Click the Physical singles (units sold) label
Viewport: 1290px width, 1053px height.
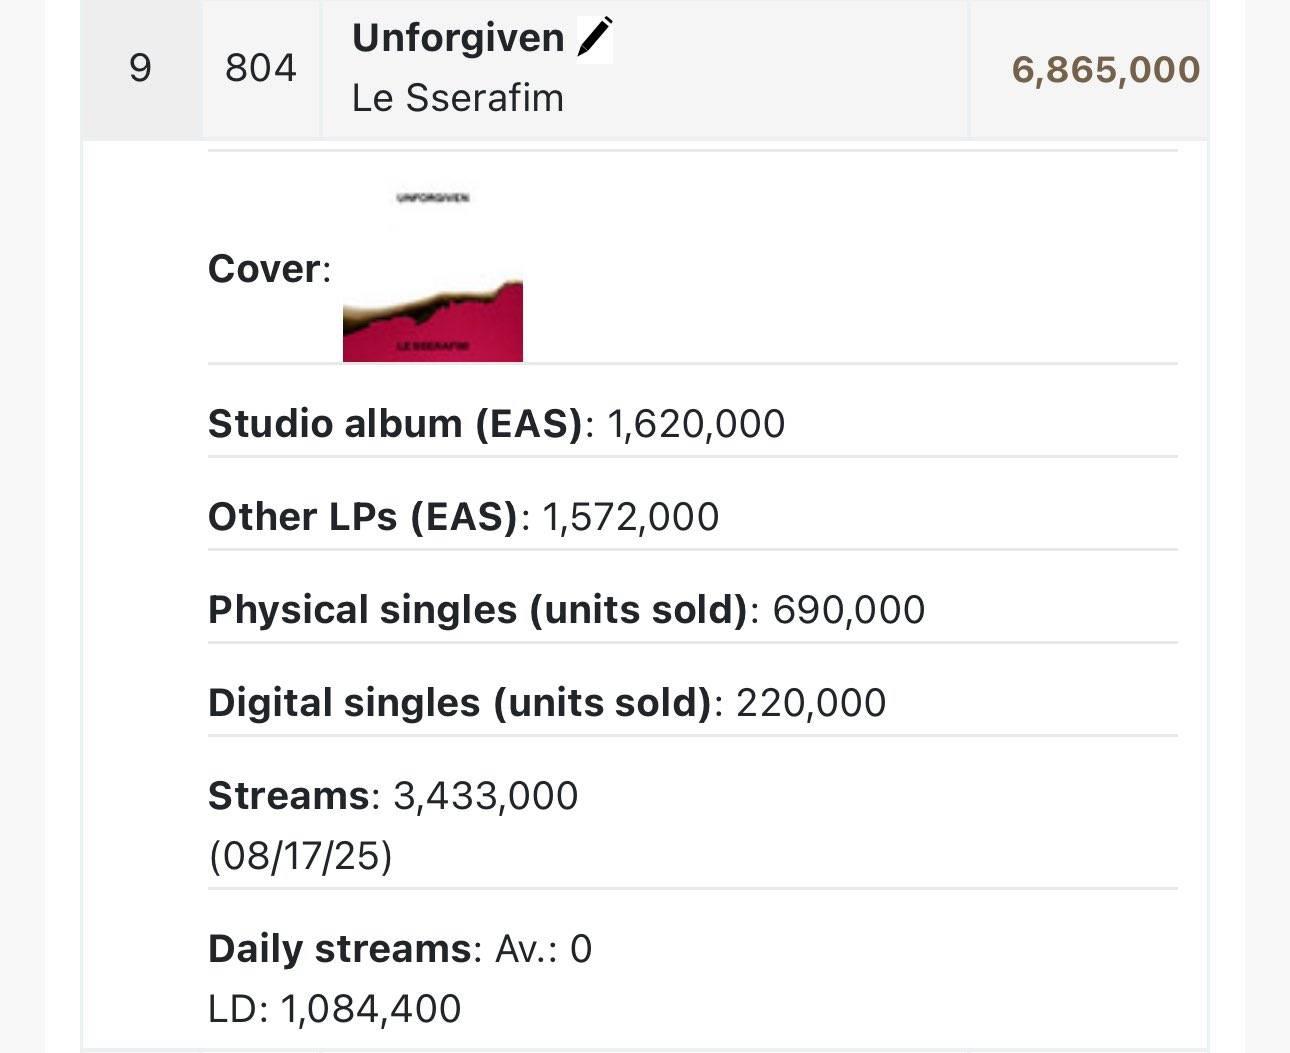tap(478, 610)
